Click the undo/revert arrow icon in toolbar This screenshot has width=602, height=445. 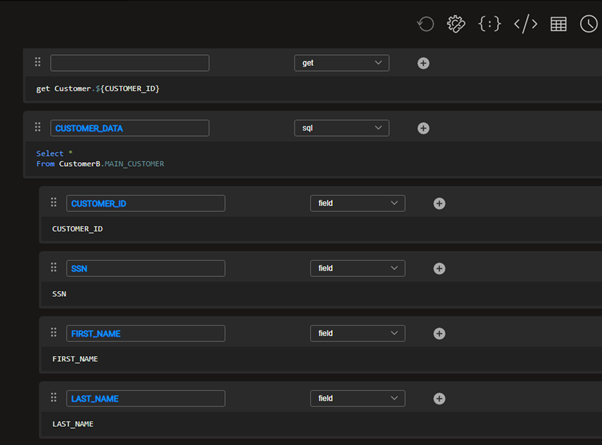[426, 24]
